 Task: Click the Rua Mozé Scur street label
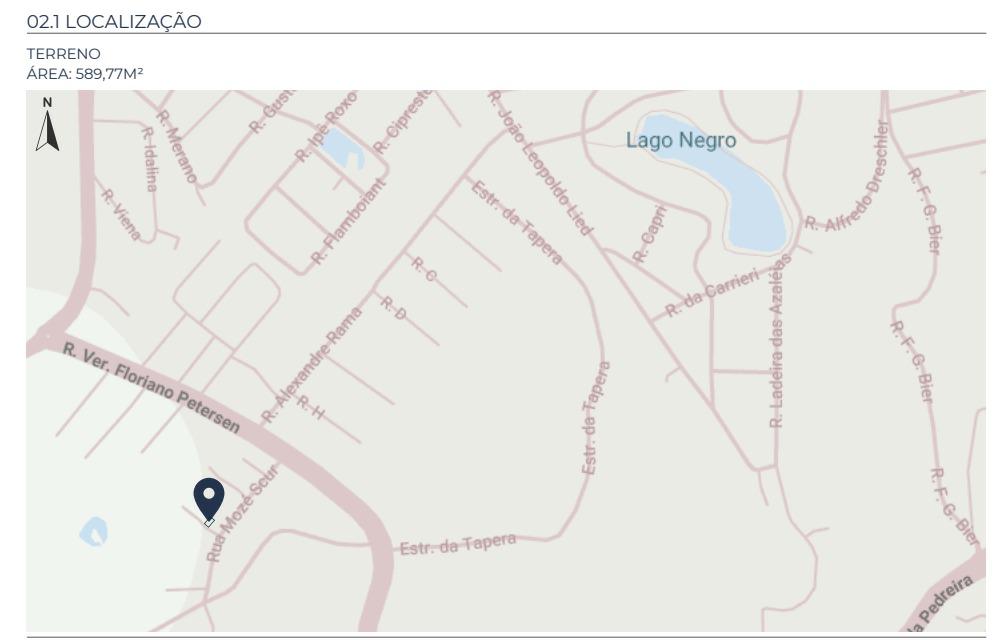coord(242,513)
